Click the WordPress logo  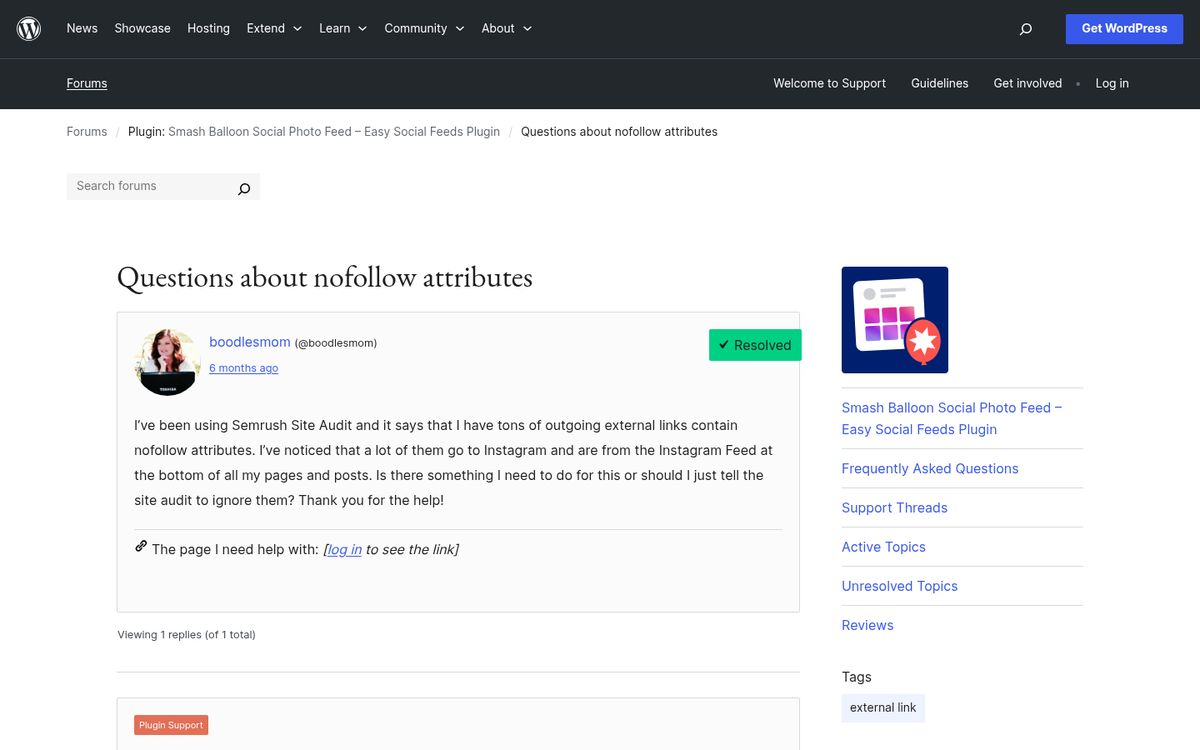(x=27, y=28)
